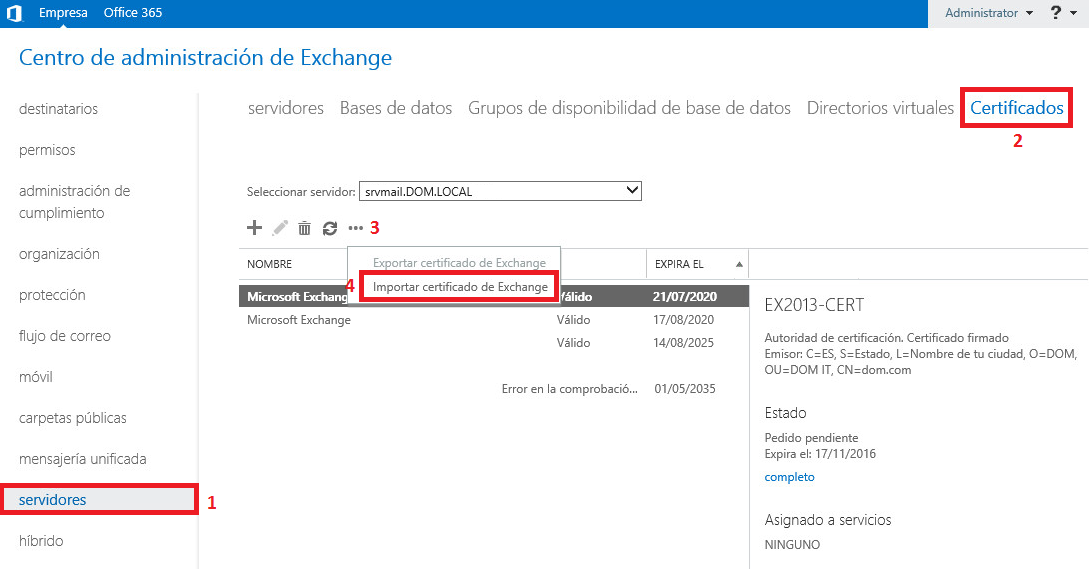Select certificate row expiring 14/08/2025

pos(494,343)
